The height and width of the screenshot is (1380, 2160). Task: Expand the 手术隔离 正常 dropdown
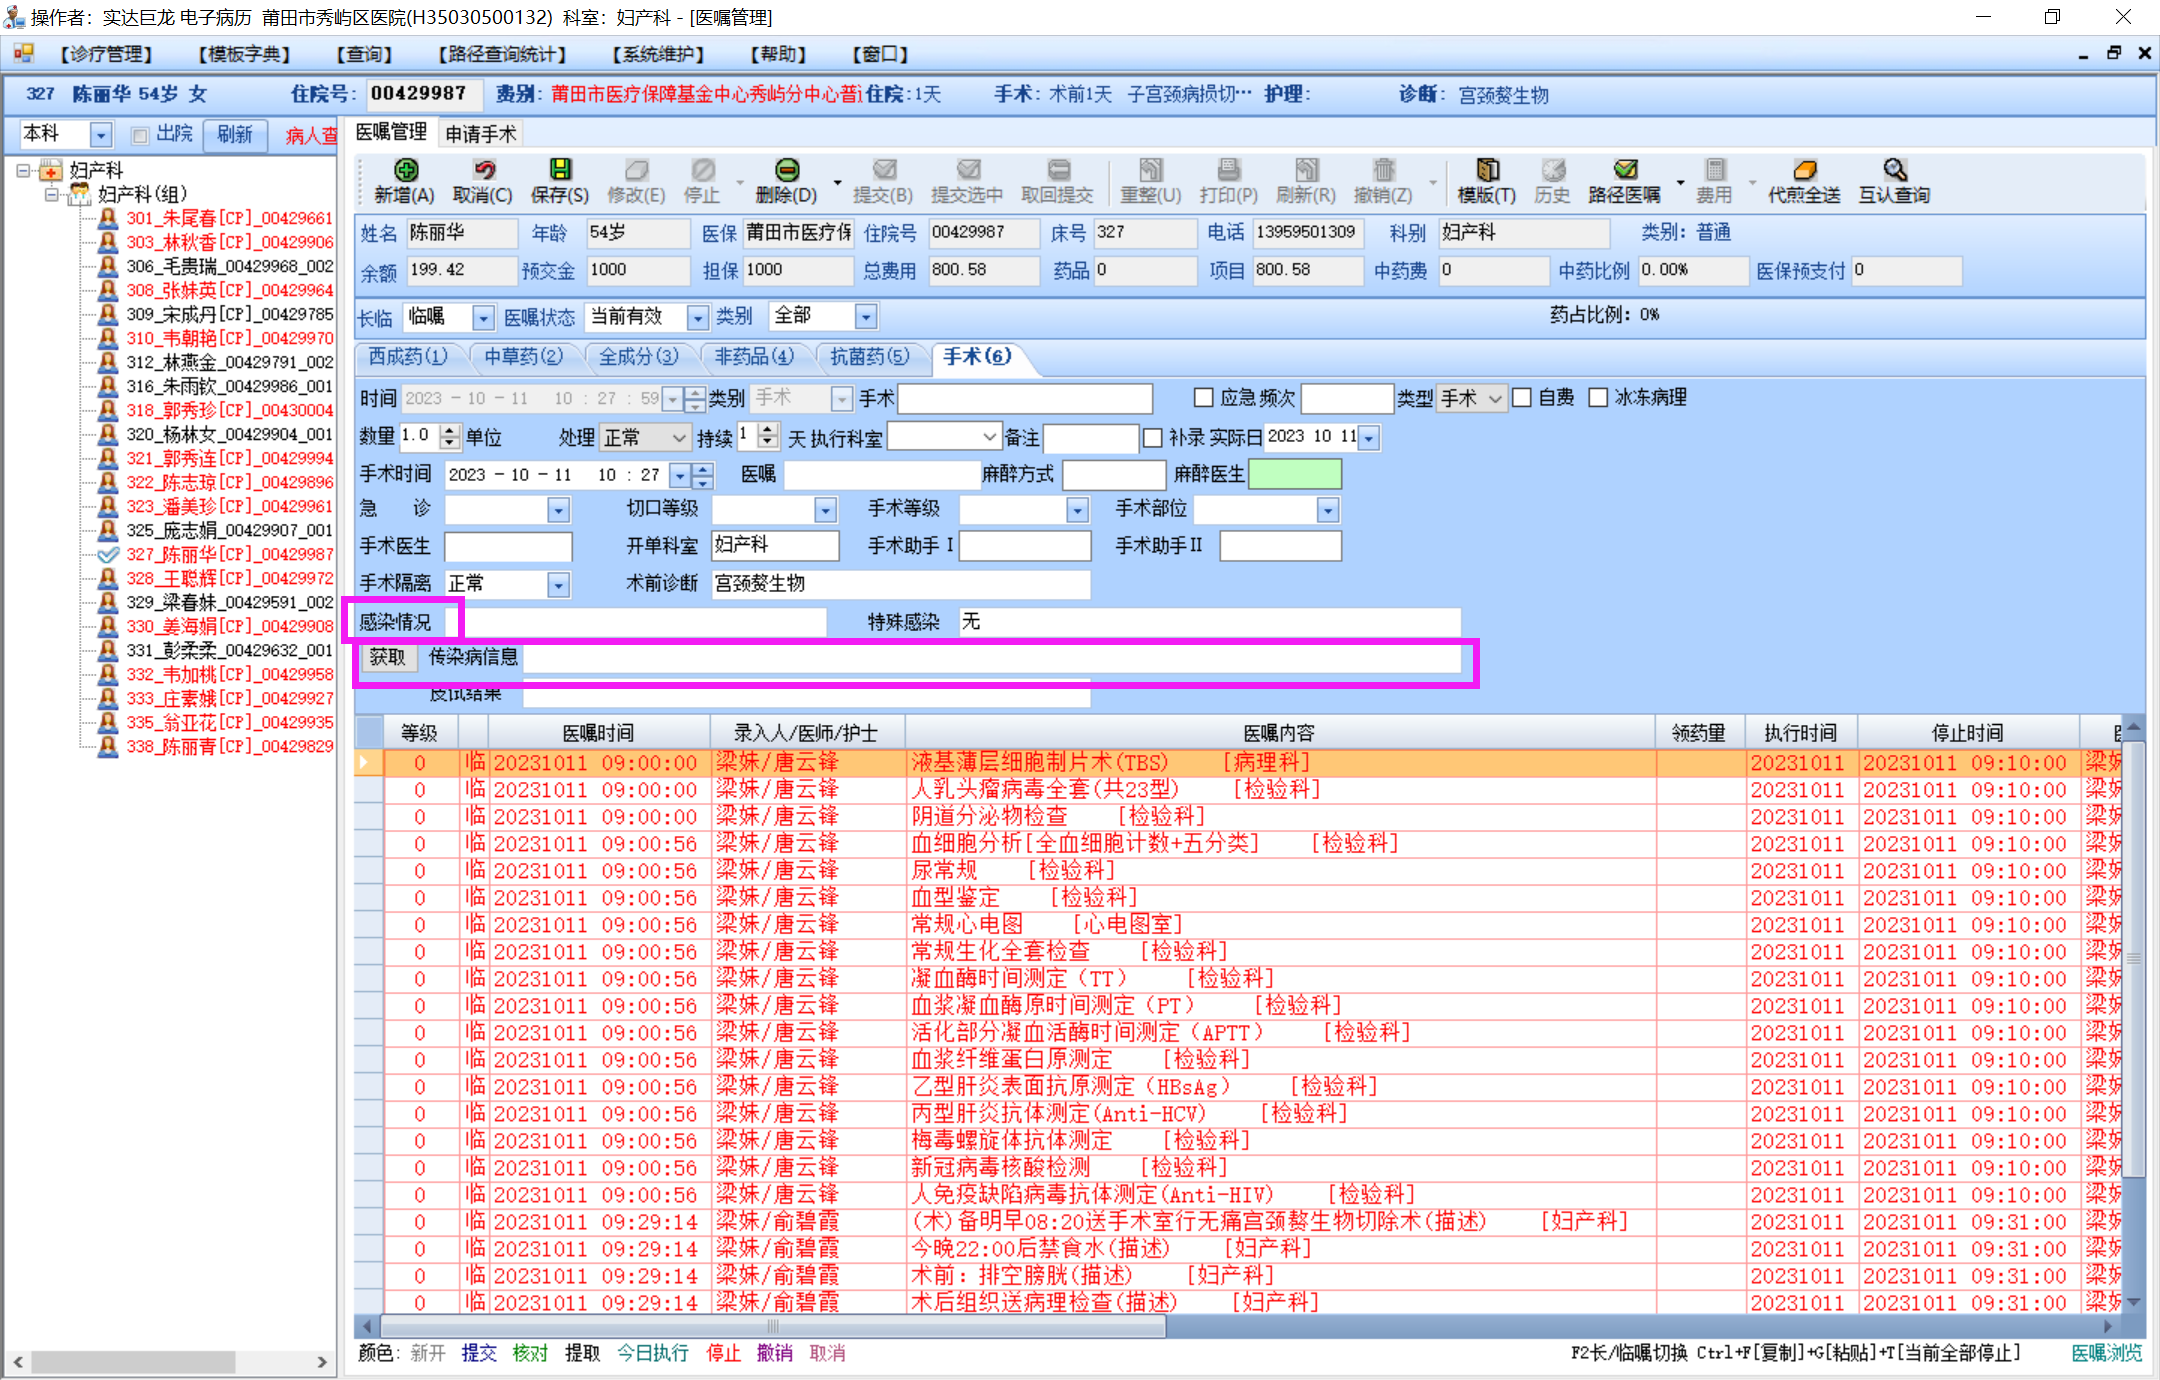pos(558,584)
